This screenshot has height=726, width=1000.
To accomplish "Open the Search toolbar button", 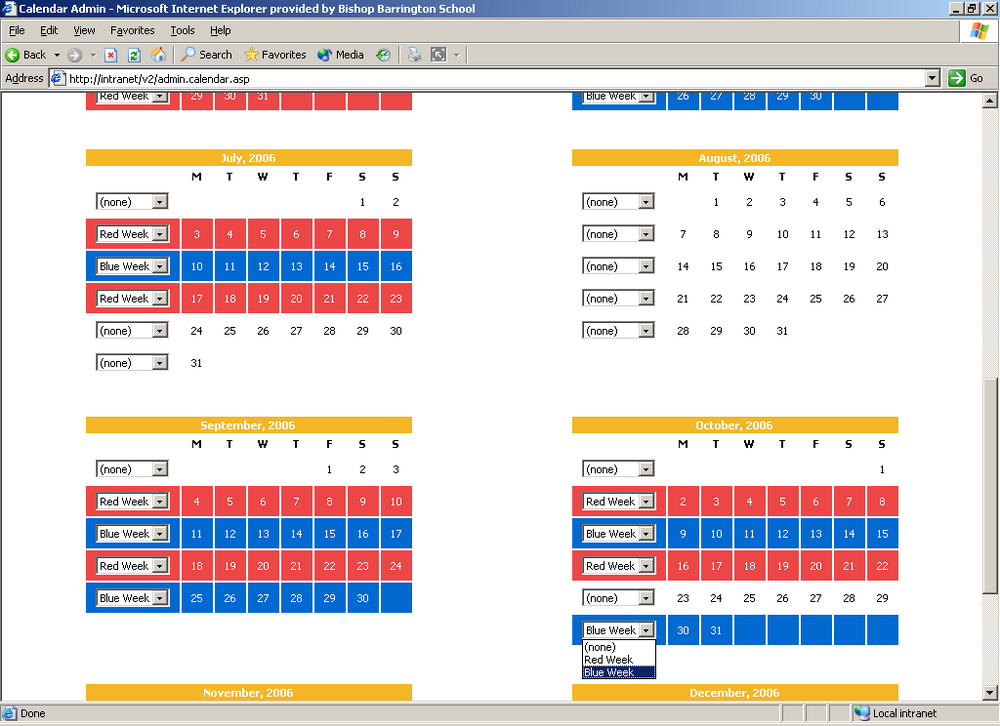I will [206, 55].
